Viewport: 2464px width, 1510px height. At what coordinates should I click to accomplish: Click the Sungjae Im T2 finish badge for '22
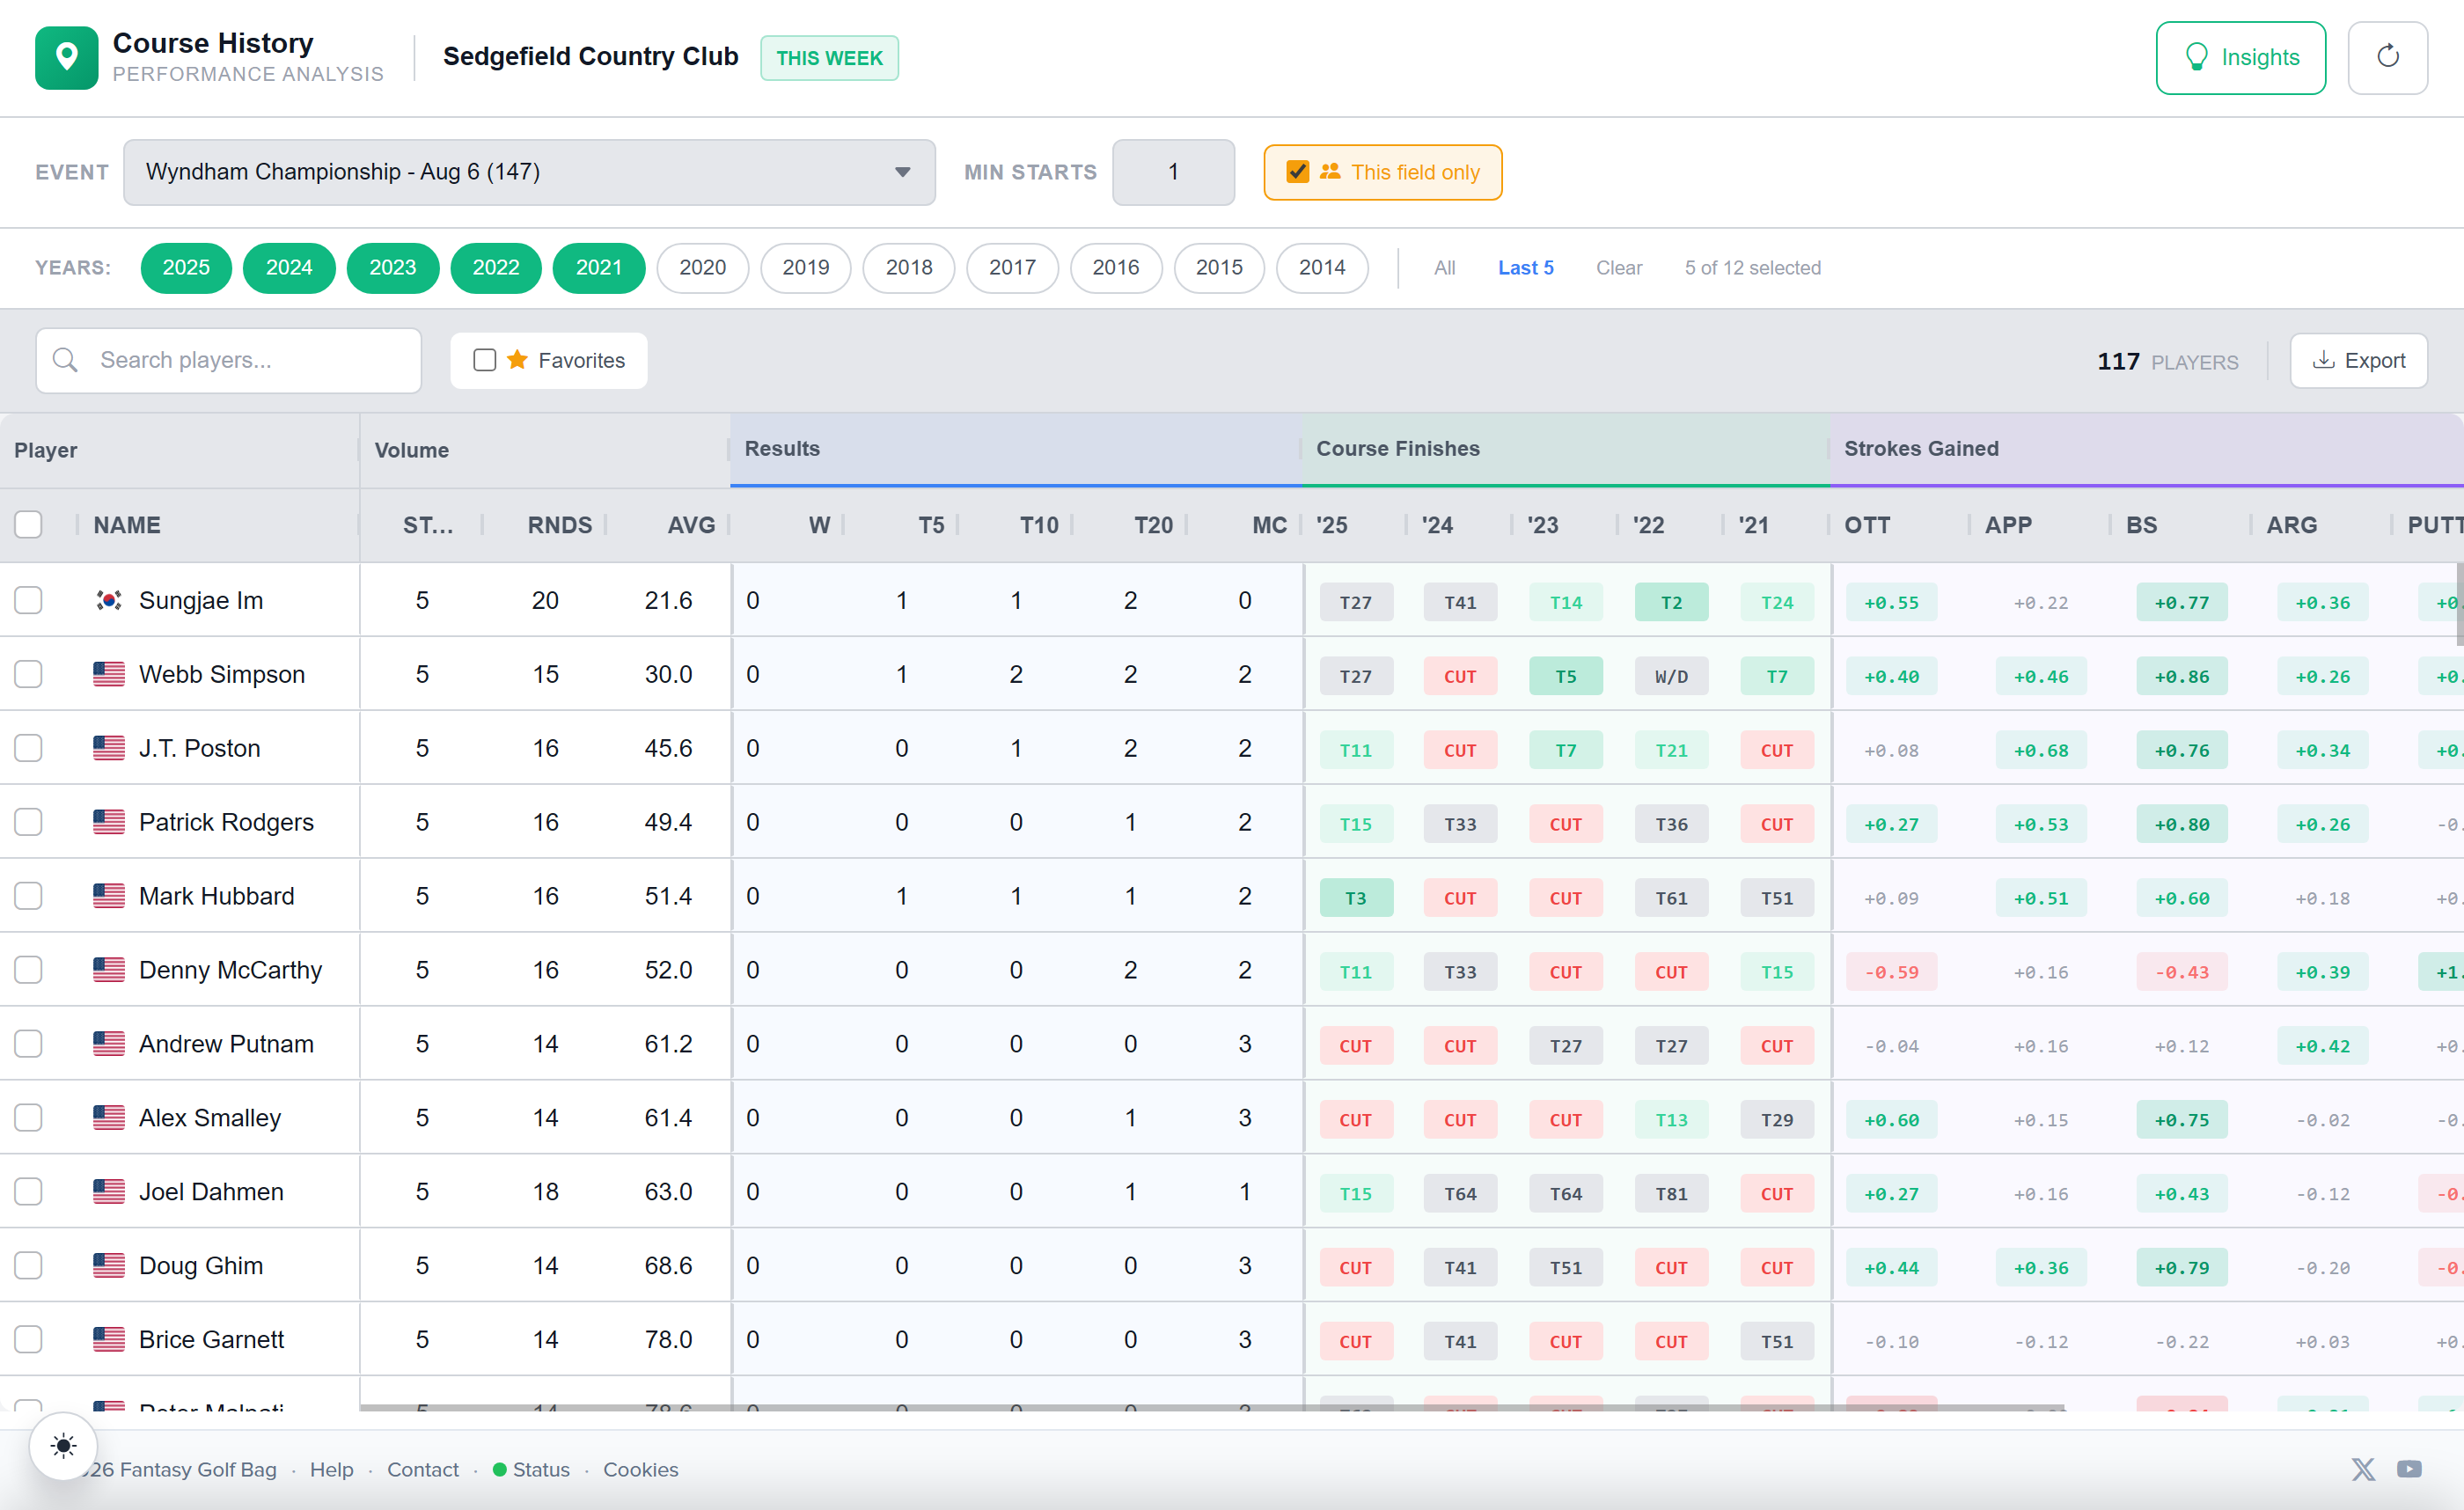click(1671, 602)
